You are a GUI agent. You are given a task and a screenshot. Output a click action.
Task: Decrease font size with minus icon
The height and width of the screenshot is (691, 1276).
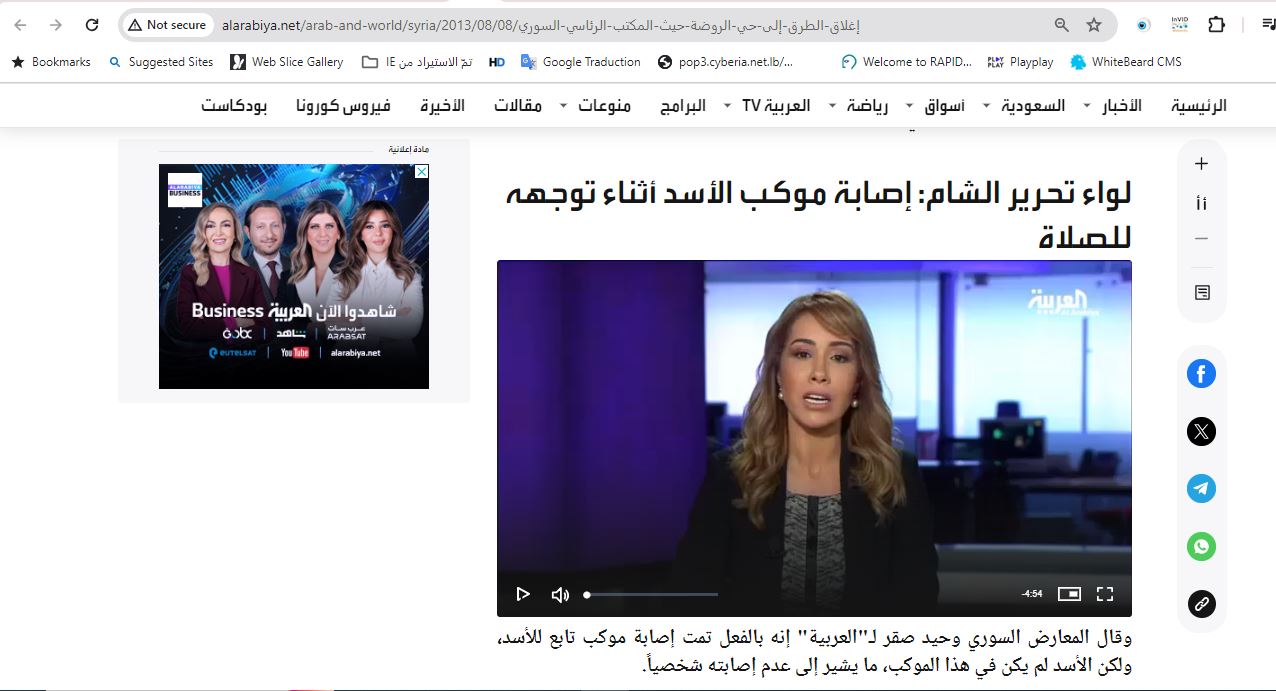[x=1202, y=239]
